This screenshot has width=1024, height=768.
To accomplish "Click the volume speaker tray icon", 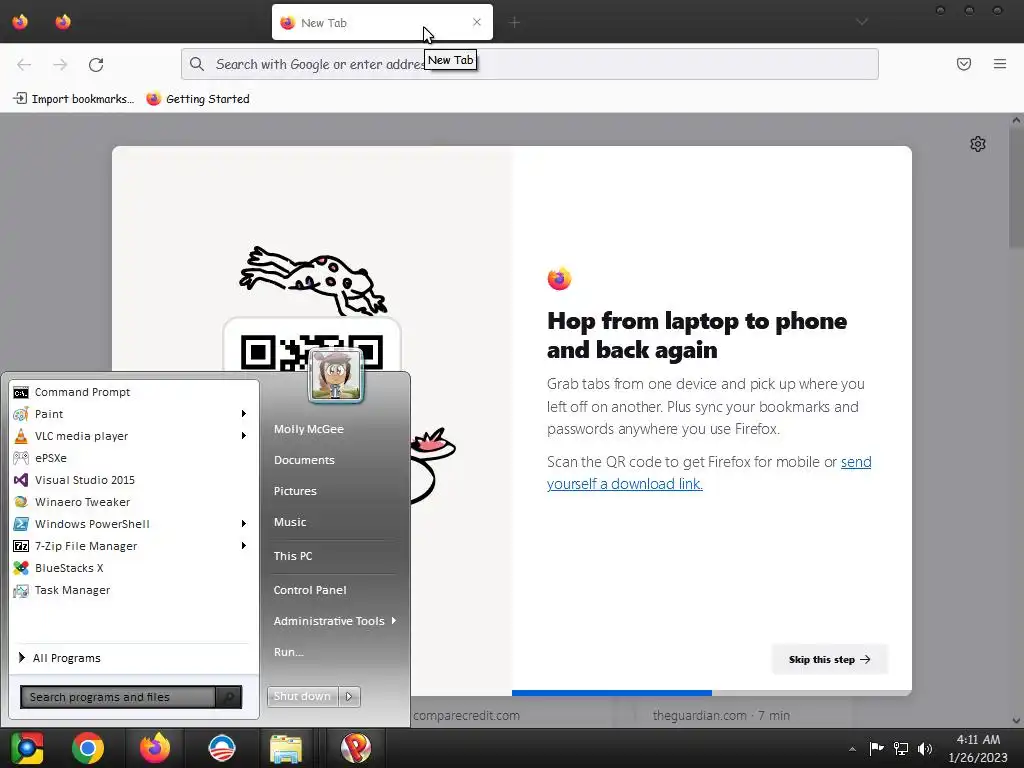I will 925,749.
